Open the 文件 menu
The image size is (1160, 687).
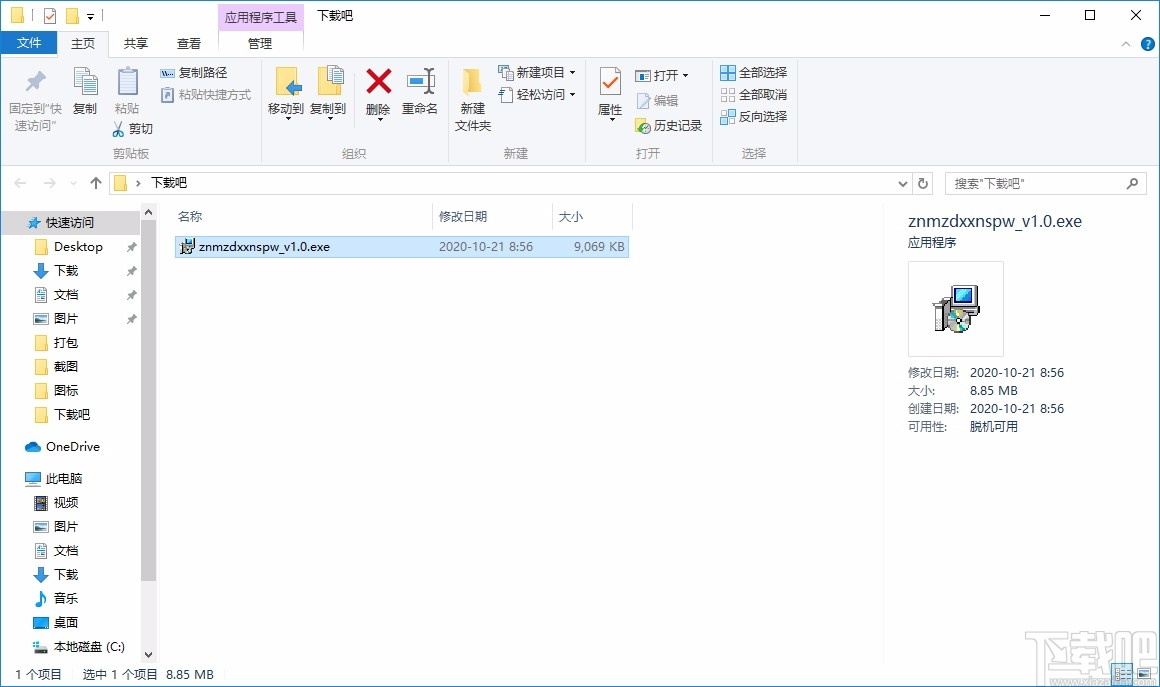point(30,43)
